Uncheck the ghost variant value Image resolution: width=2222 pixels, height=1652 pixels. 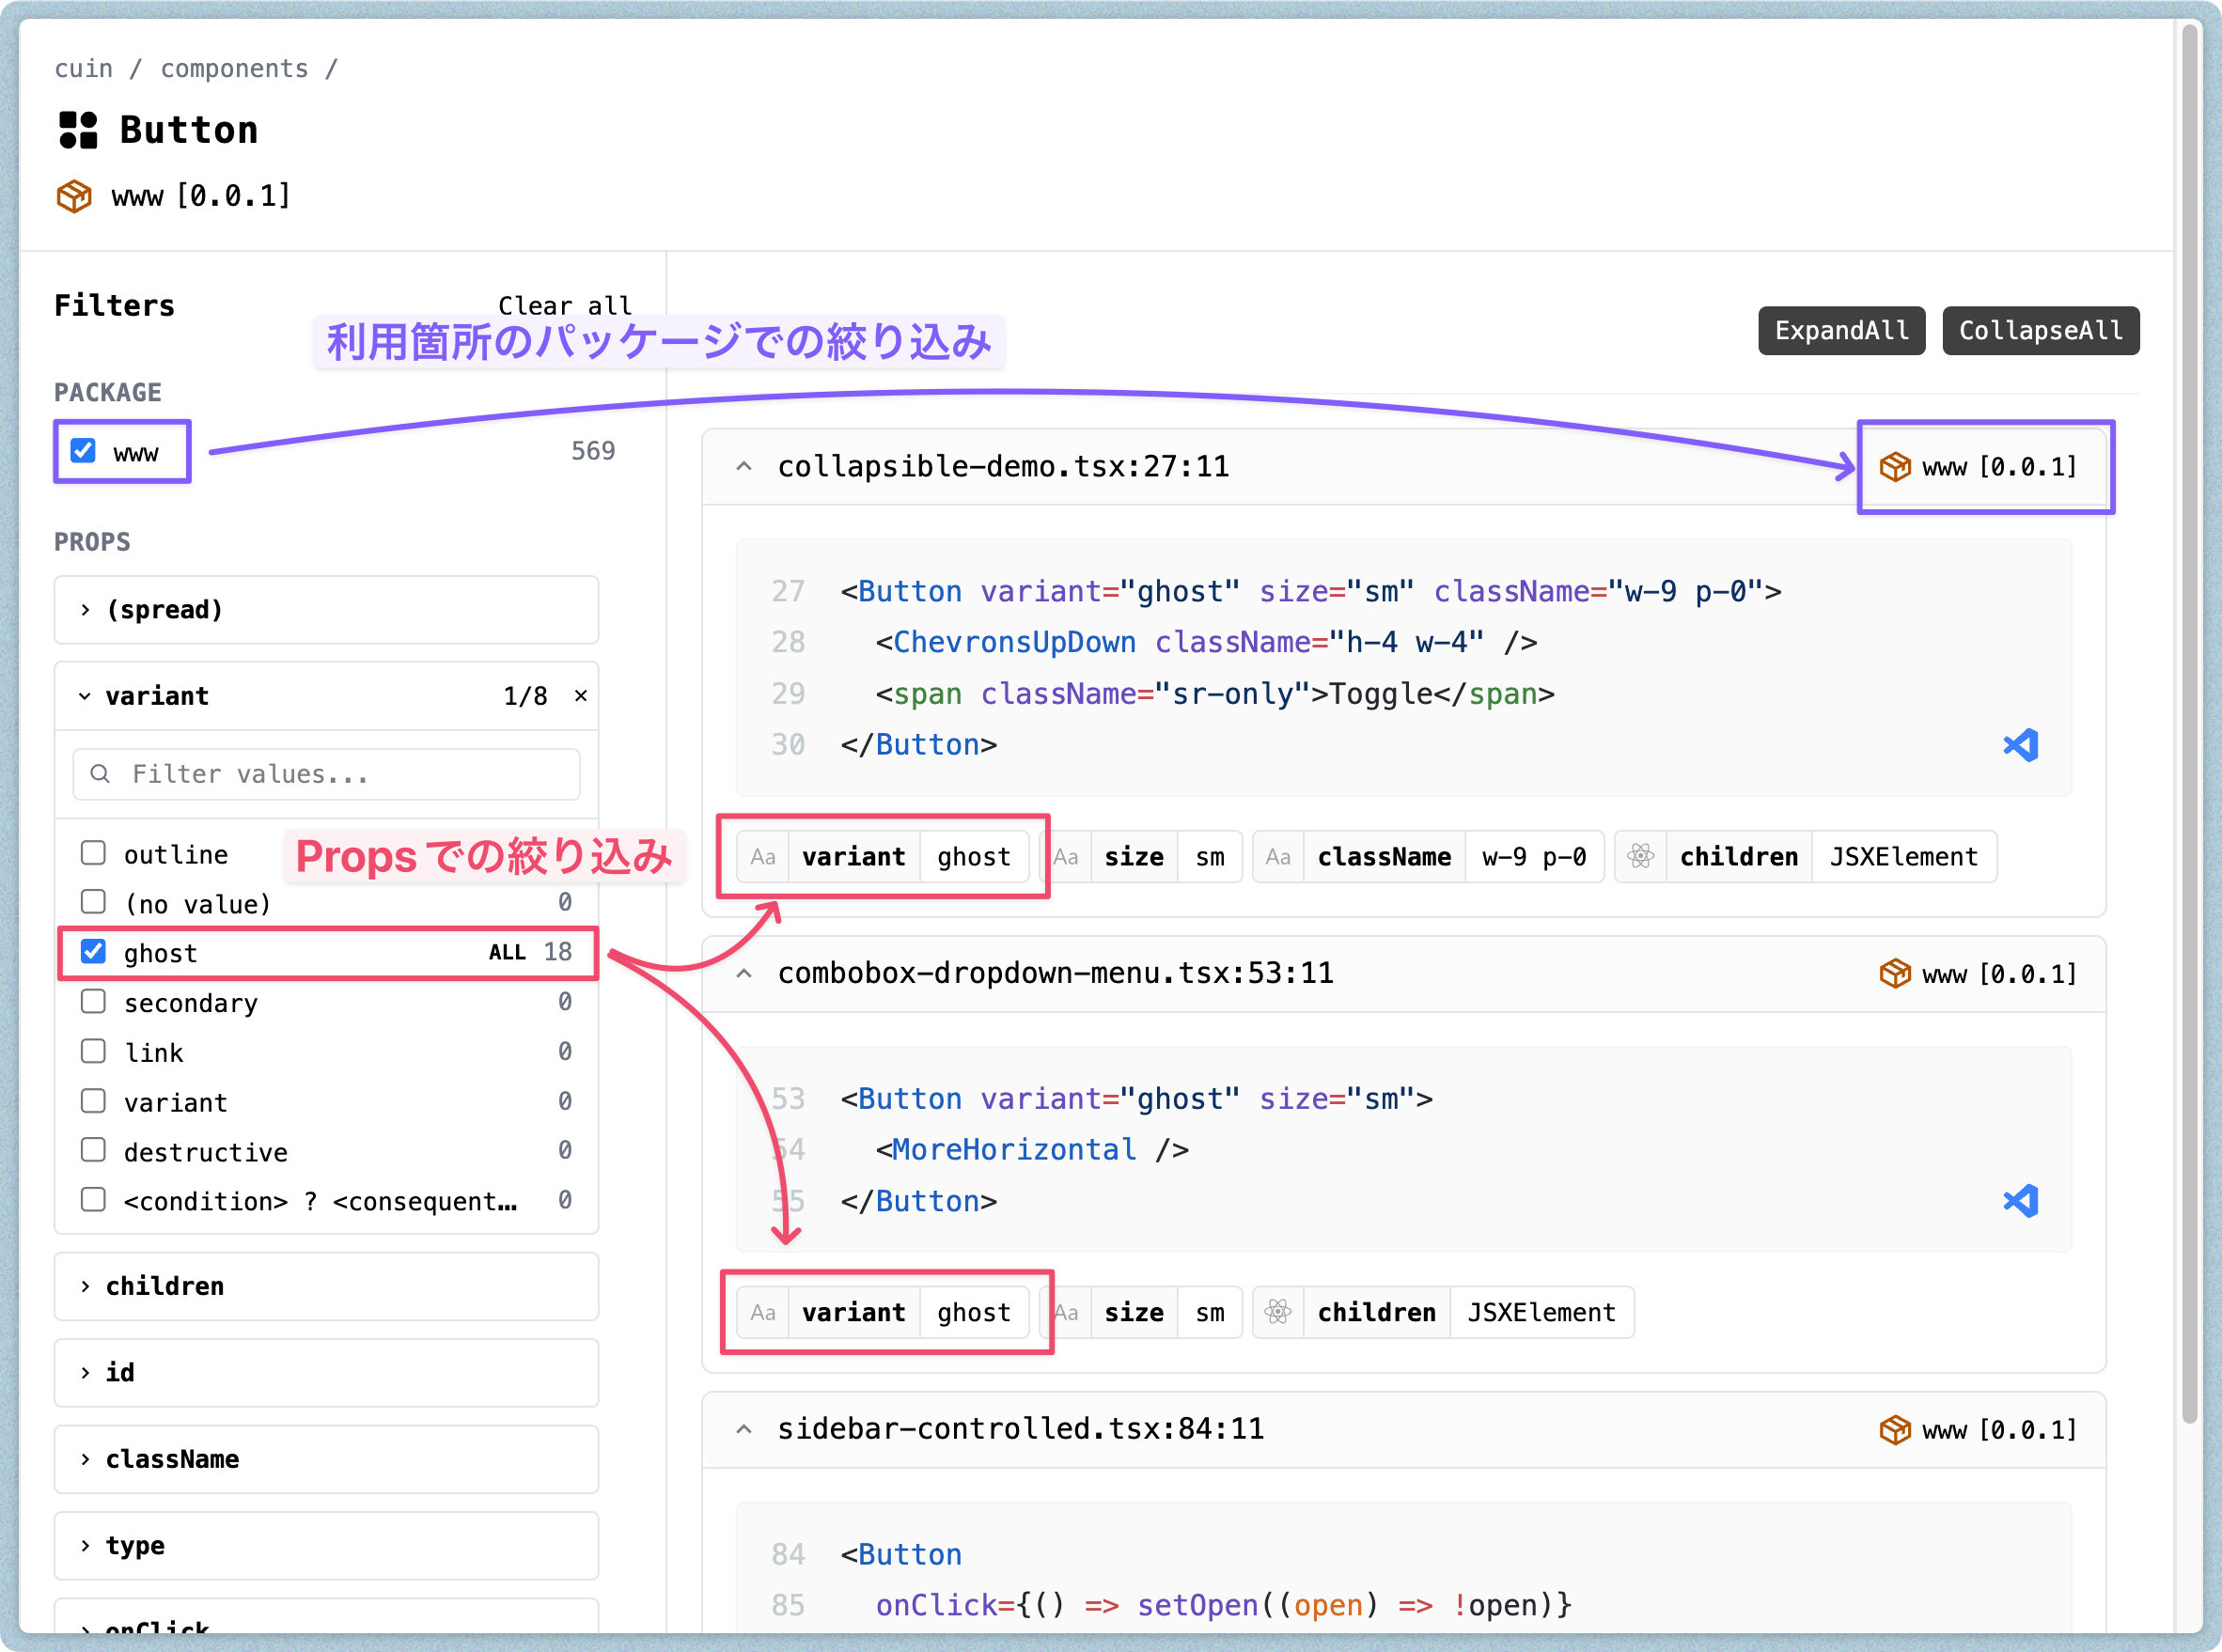coord(93,951)
